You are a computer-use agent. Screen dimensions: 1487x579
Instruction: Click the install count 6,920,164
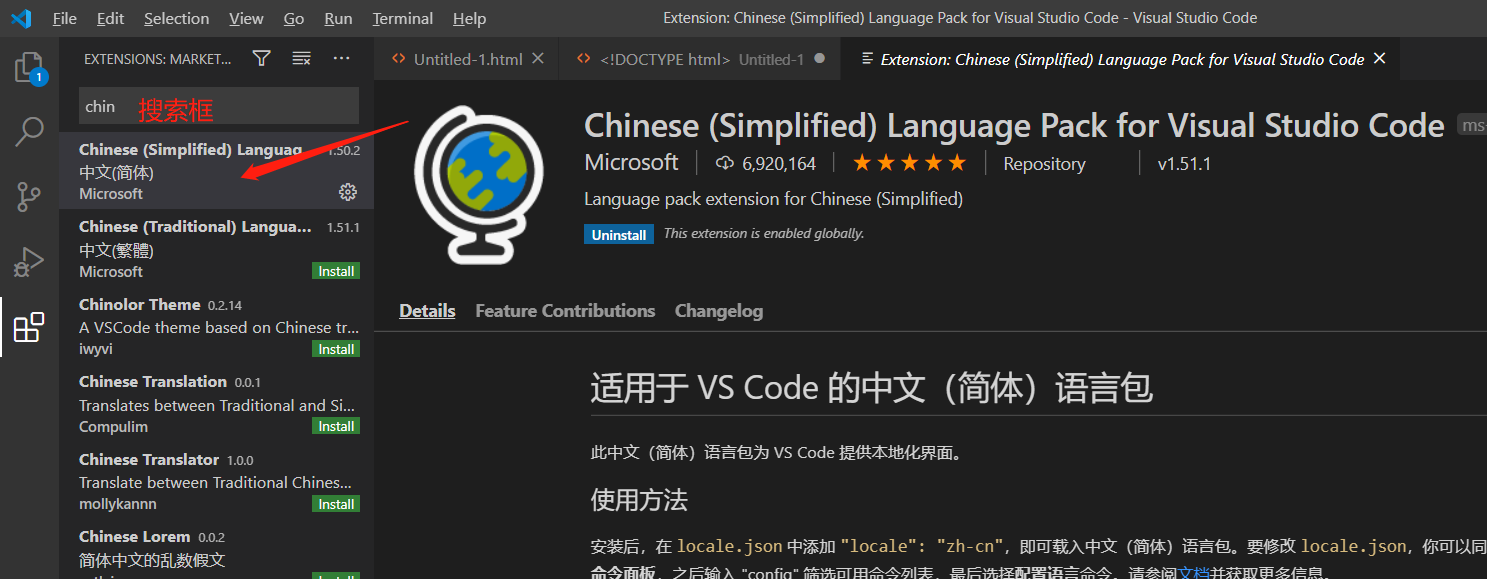click(x=766, y=163)
